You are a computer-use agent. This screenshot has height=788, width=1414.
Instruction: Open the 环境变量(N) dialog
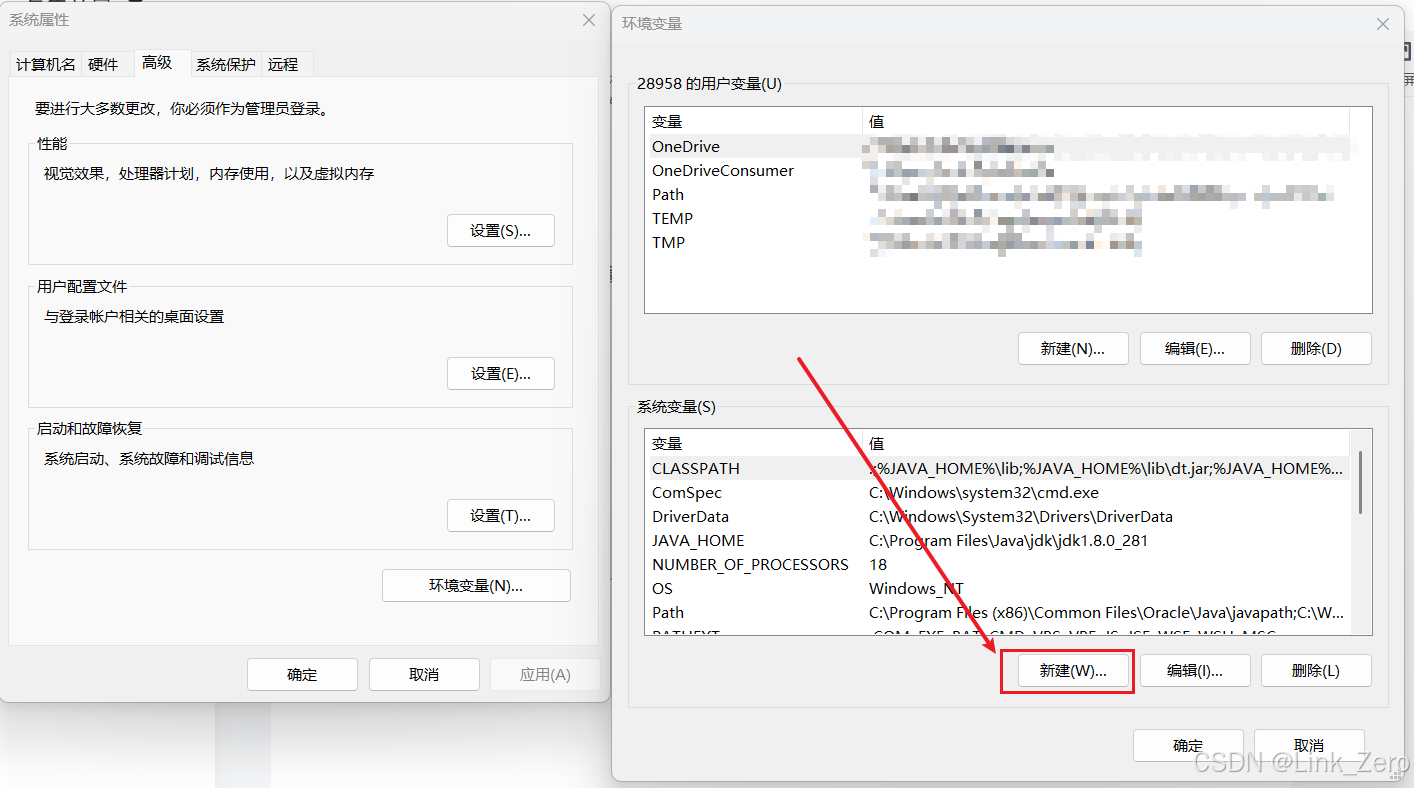[476, 585]
